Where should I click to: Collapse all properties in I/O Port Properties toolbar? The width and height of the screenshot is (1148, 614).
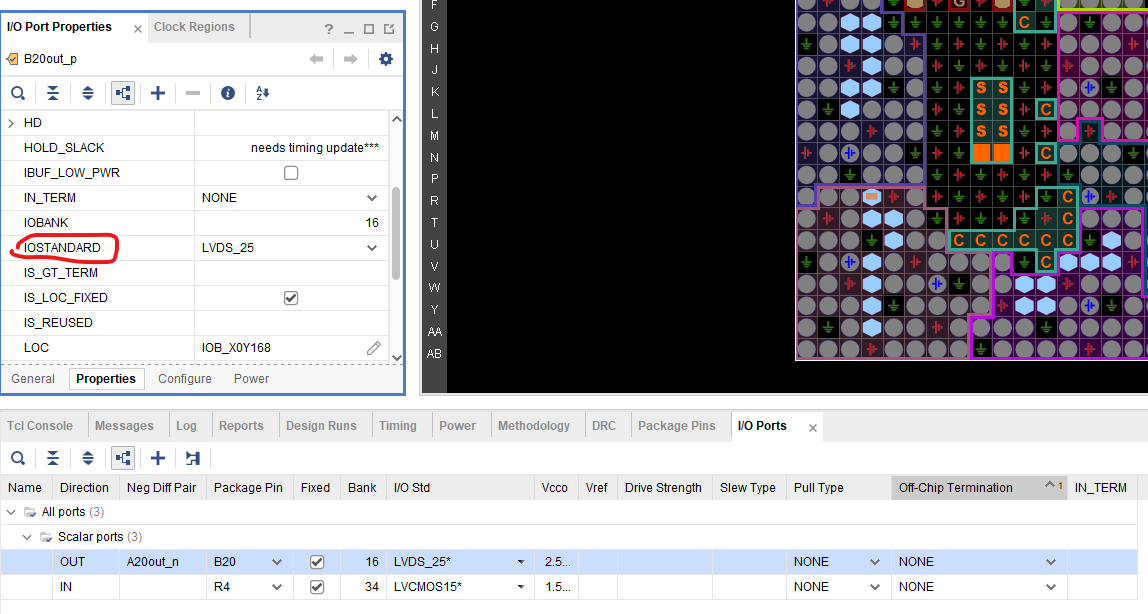pyautogui.click(x=53, y=93)
